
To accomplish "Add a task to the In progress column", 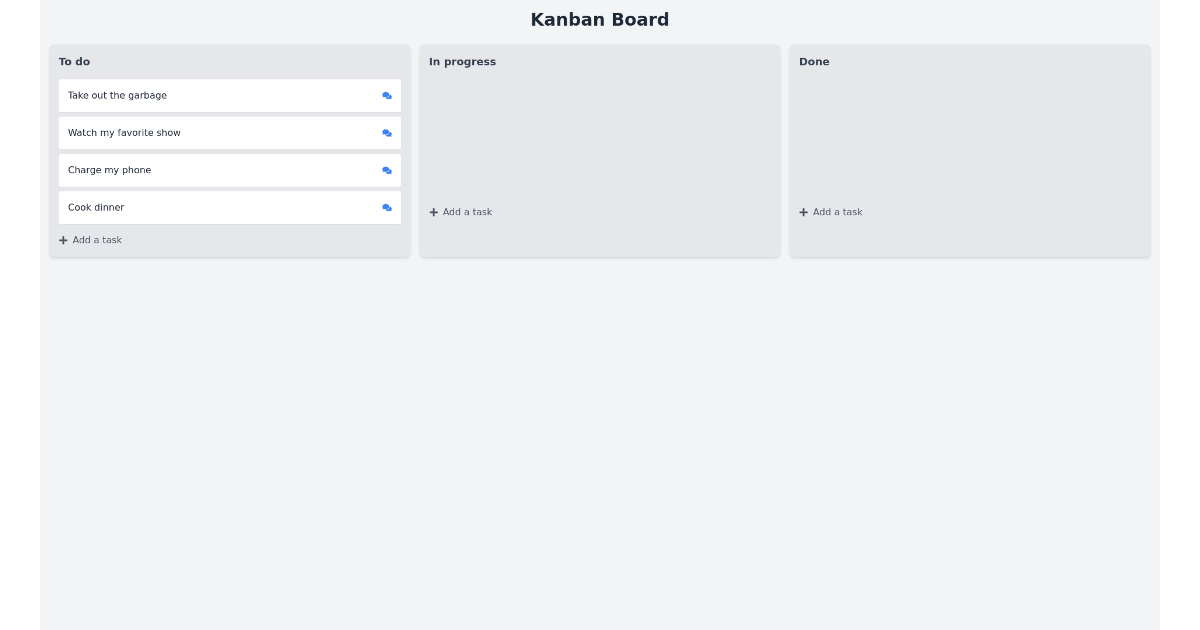I will coord(460,211).
